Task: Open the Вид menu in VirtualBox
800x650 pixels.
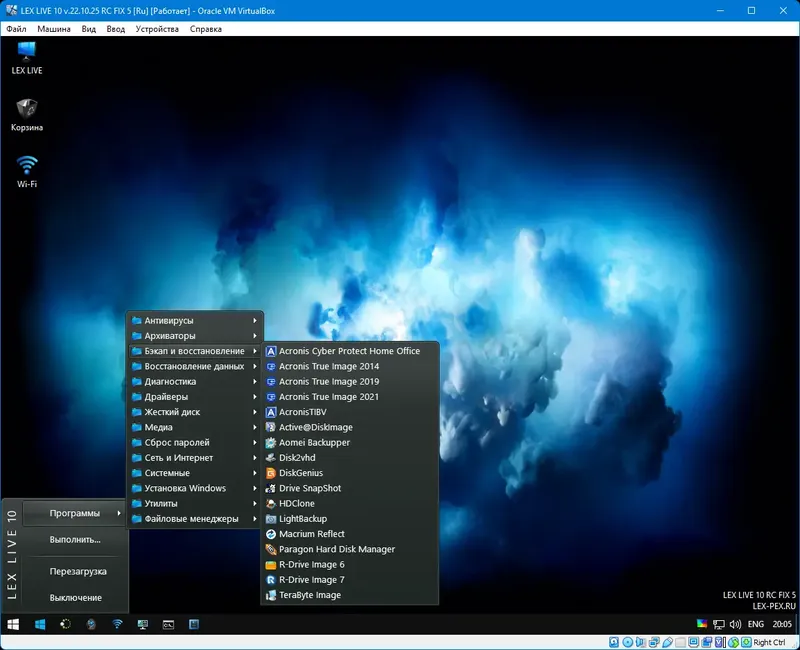Action: click(89, 29)
